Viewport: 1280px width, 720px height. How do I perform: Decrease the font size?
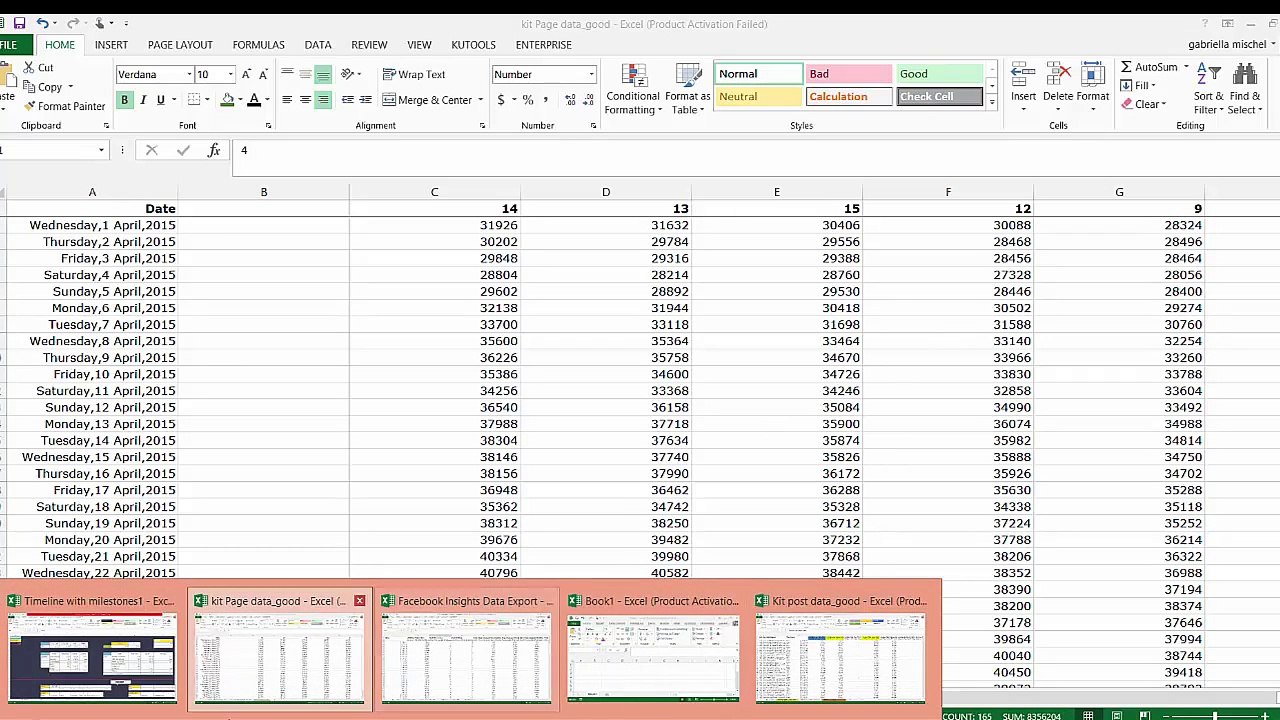coord(263,75)
